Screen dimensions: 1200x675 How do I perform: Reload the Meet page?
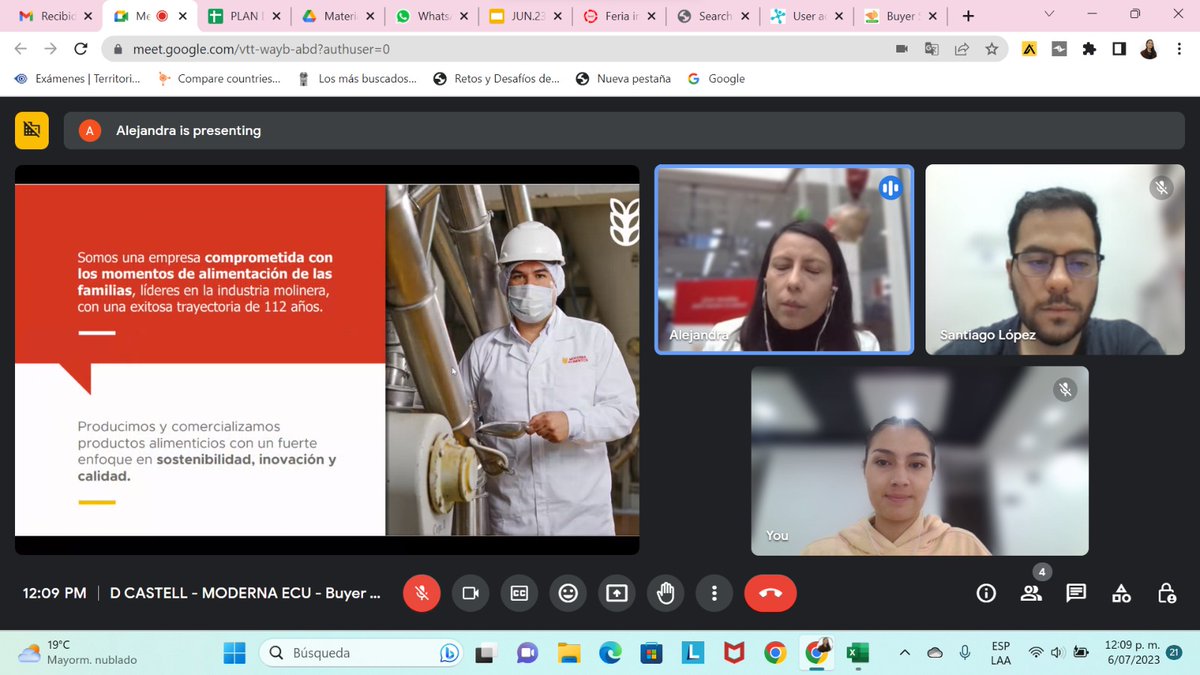point(81,48)
